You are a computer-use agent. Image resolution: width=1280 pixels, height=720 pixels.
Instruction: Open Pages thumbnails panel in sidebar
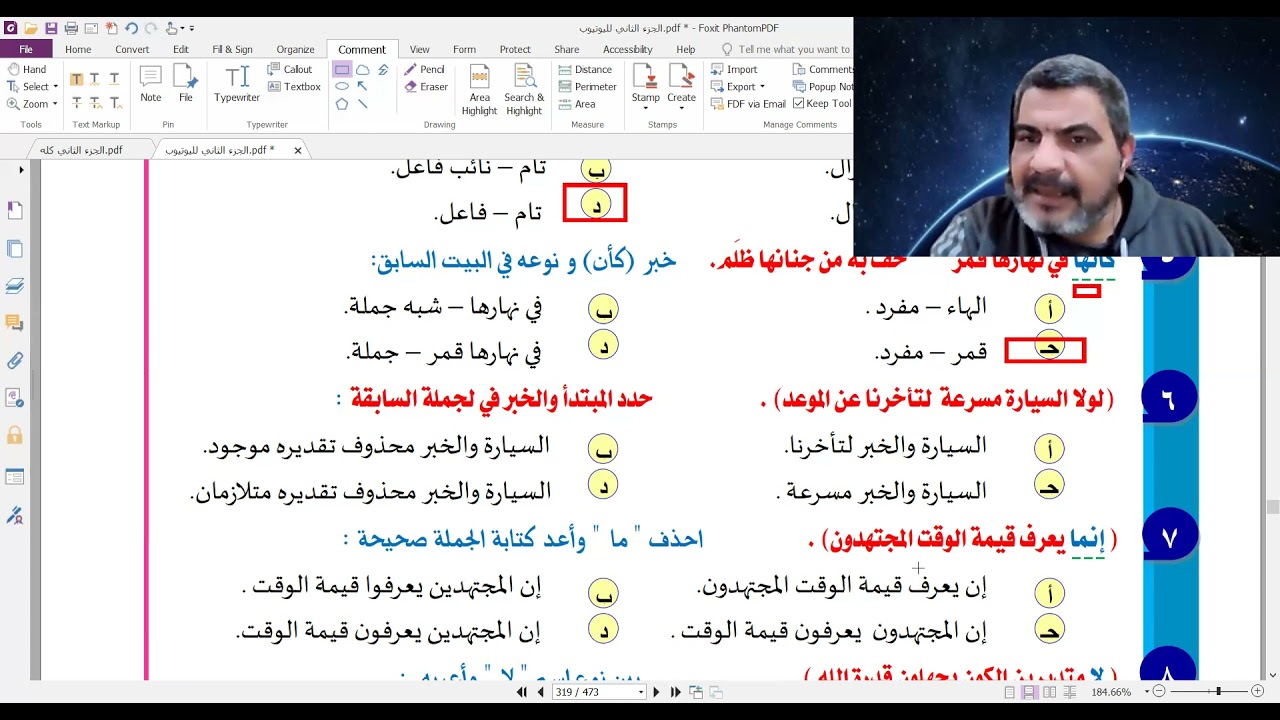(x=15, y=249)
